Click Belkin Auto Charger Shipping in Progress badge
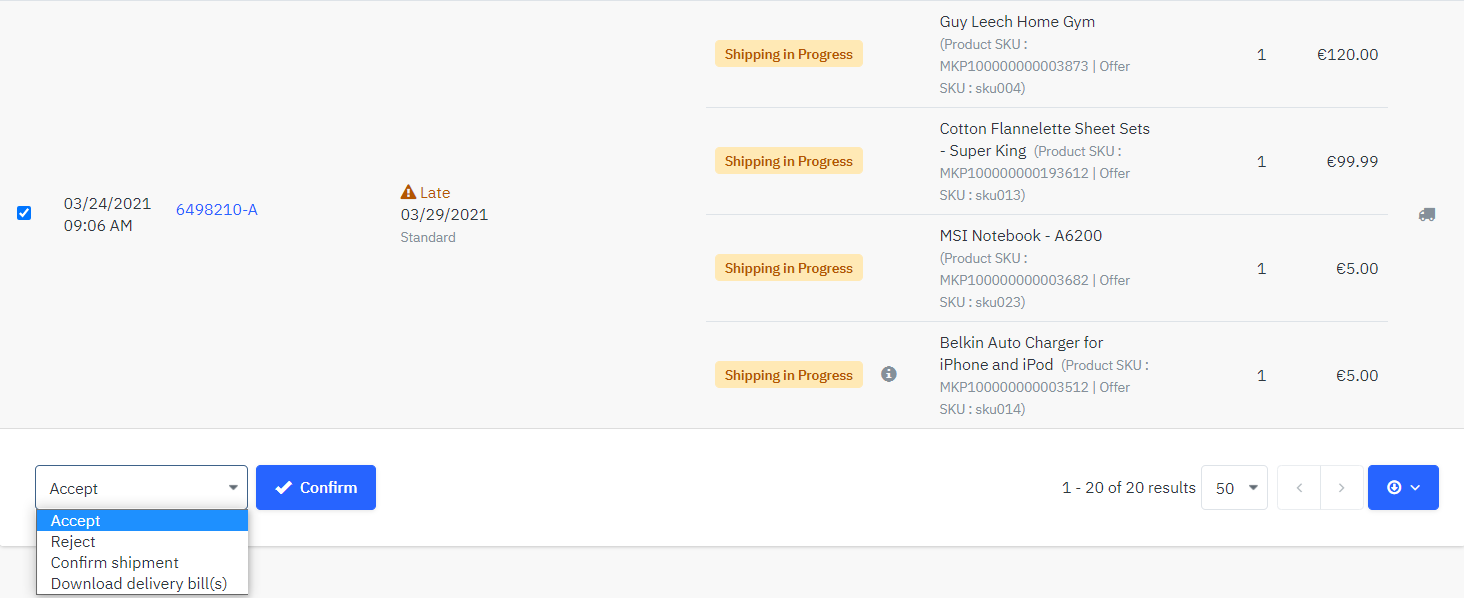 tap(789, 375)
